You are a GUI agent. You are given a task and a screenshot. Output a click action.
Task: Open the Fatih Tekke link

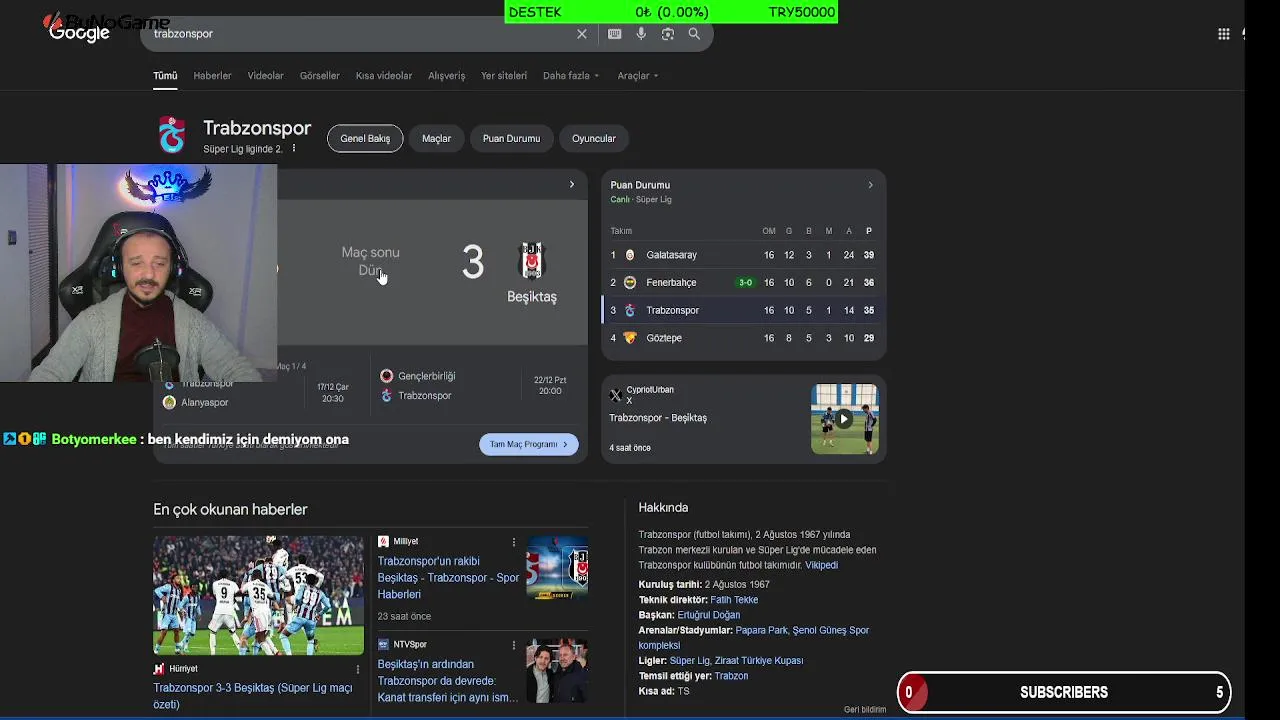734,600
